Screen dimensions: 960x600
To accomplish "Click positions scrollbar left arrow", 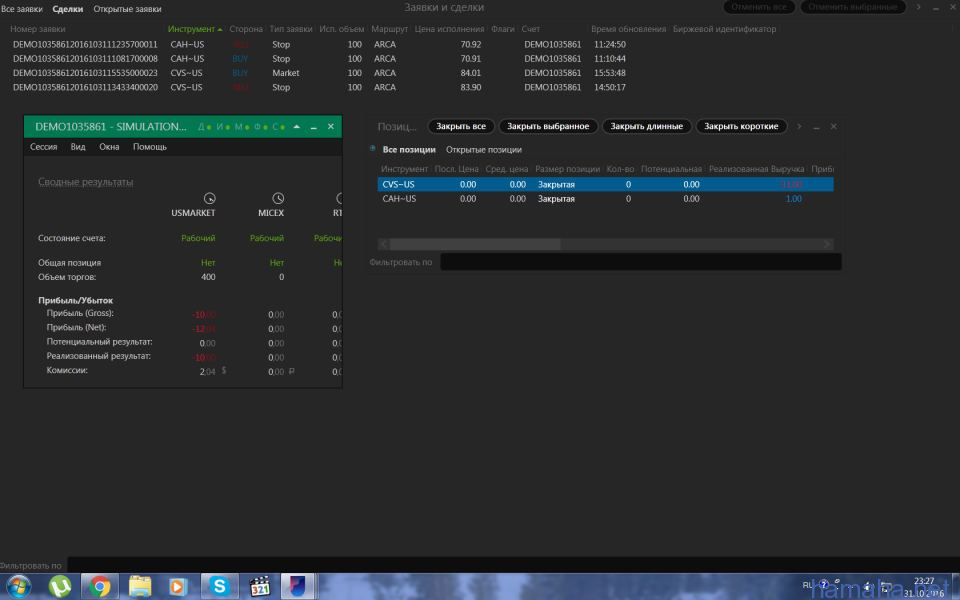I will (384, 244).
